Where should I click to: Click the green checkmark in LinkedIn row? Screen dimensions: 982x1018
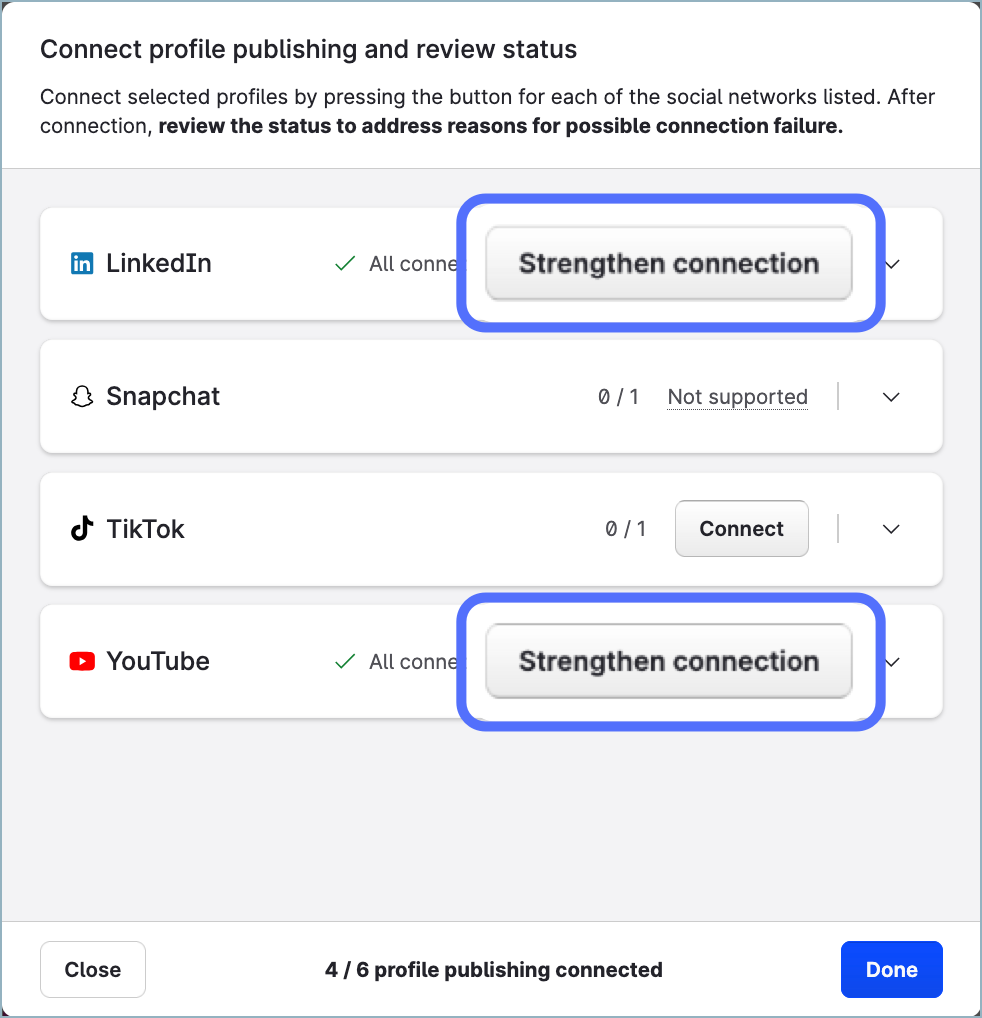(345, 264)
